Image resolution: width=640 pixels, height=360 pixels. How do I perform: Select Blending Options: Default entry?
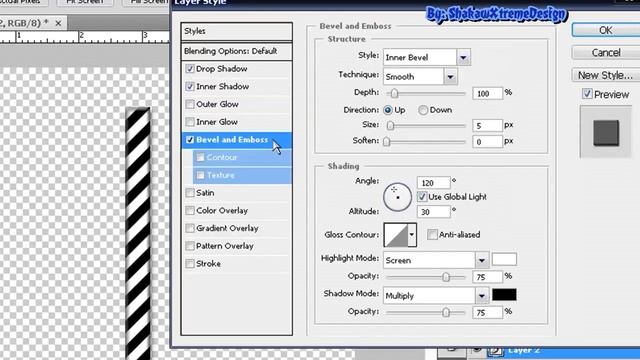[x=237, y=51]
